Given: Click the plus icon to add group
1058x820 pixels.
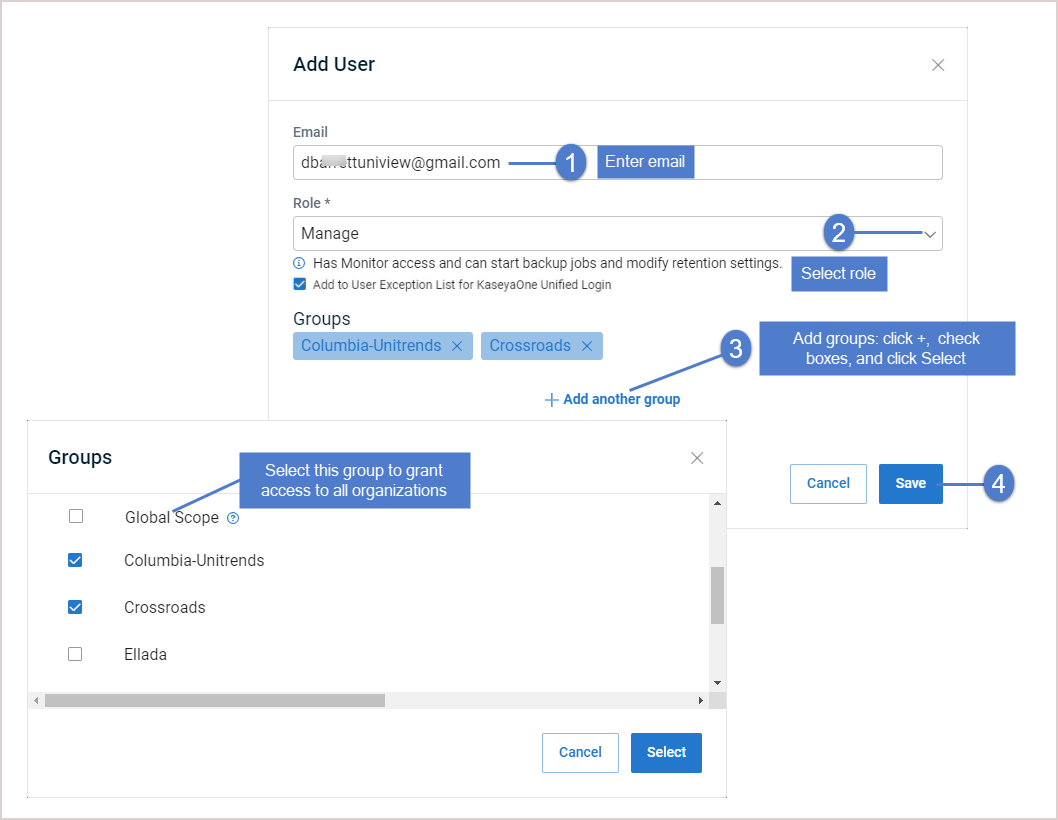Looking at the screenshot, I should coord(551,400).
